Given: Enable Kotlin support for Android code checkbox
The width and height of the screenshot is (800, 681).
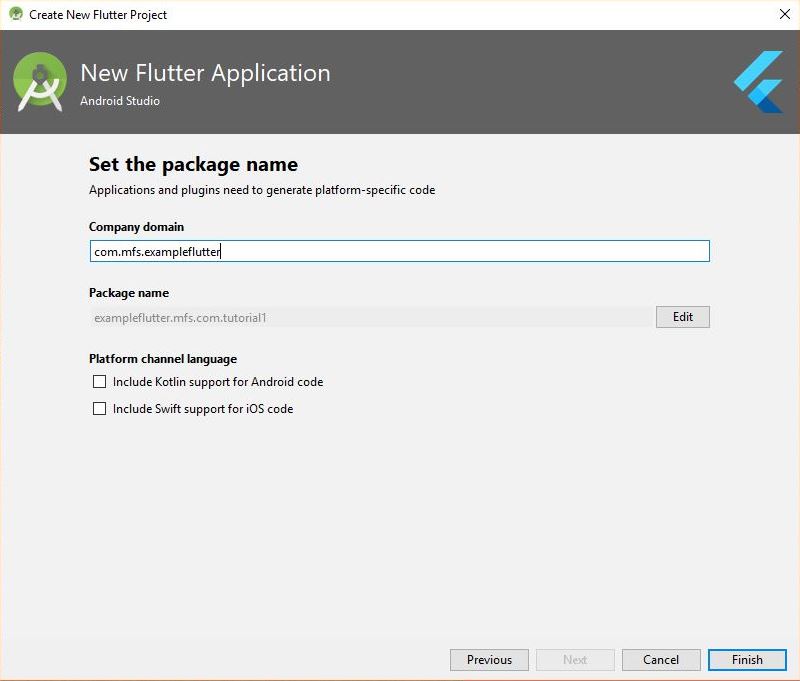Looking at the screenshot, I should [x=99, y=382].
